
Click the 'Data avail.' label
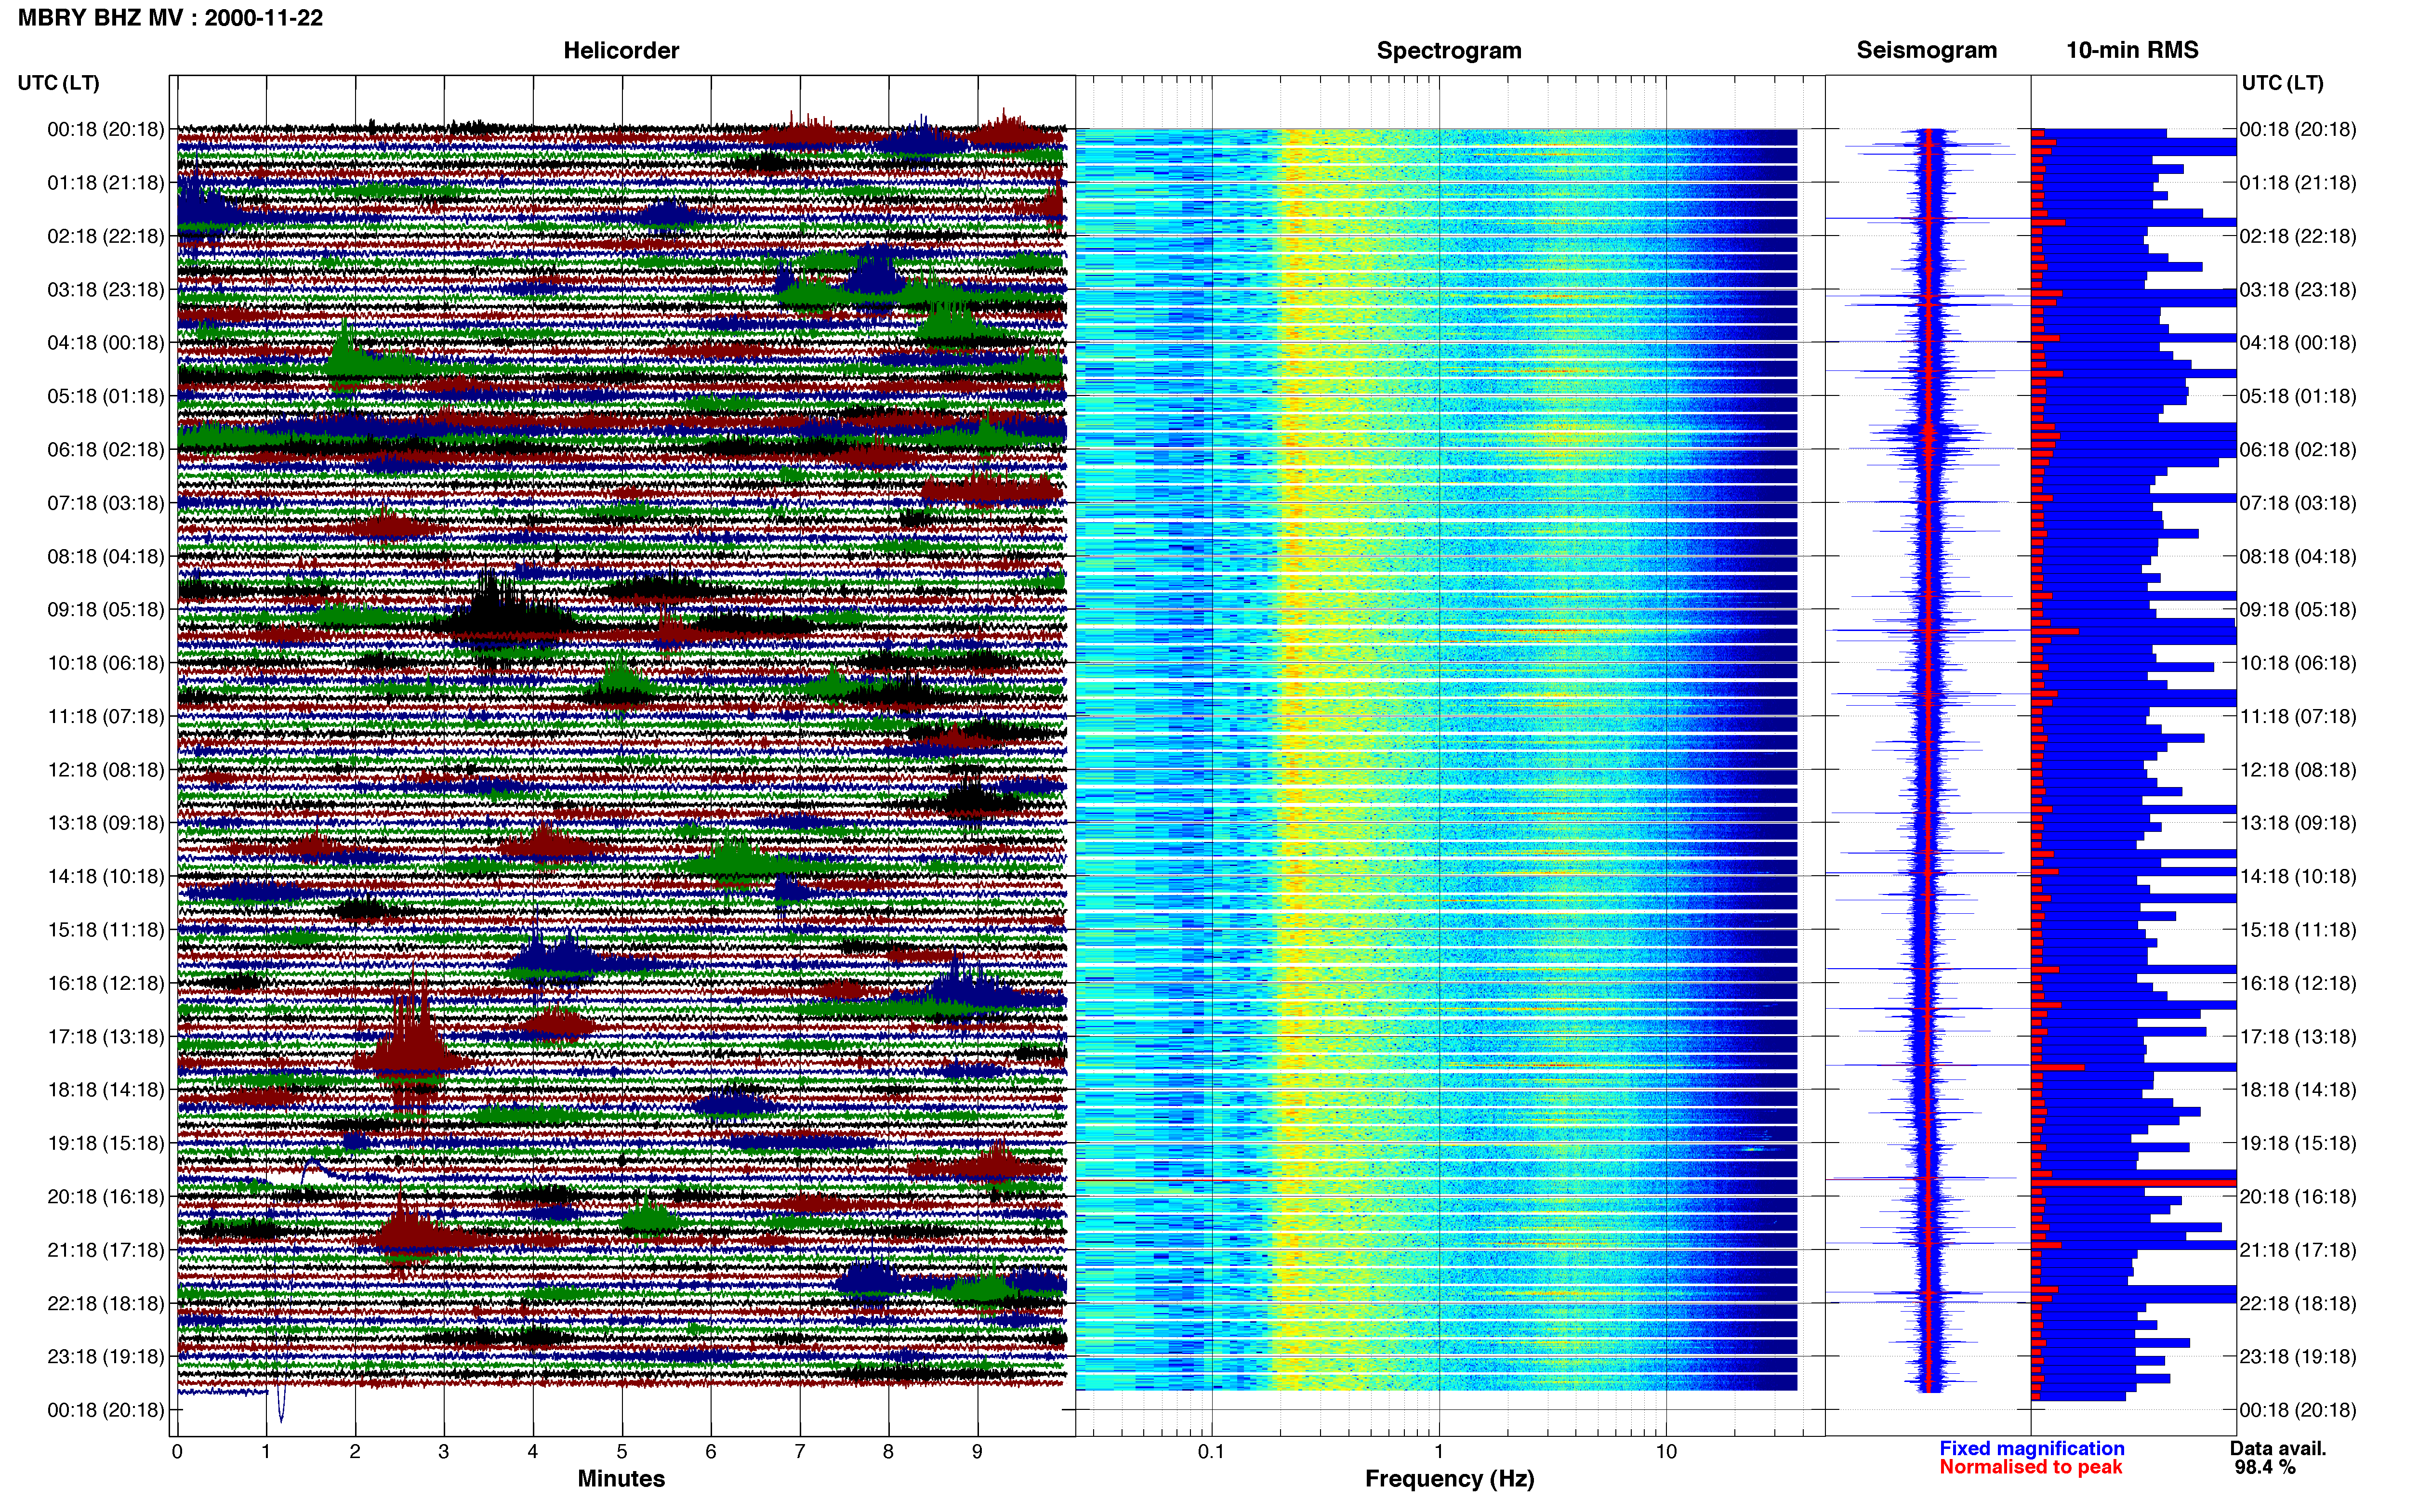(2278, 1448)
